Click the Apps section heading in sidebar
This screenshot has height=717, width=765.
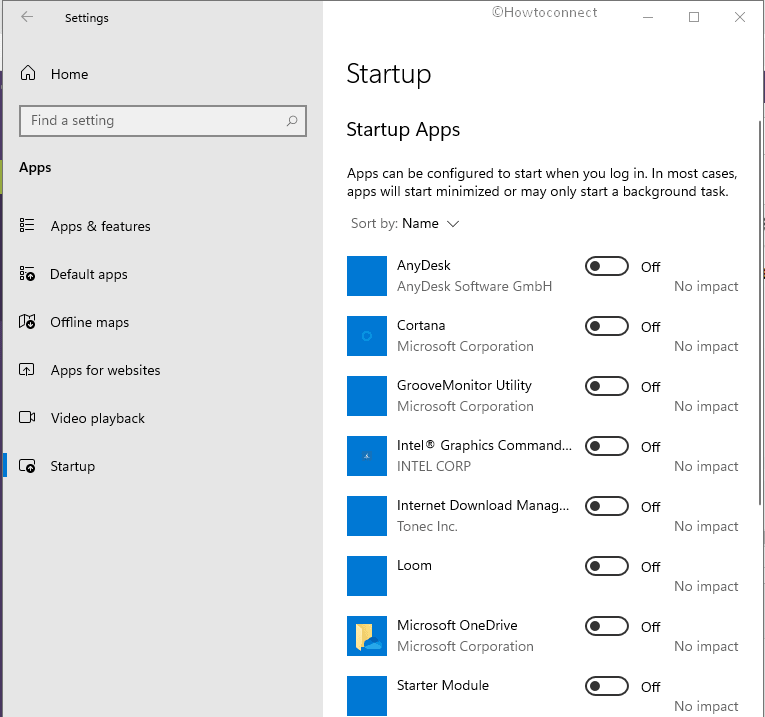[35, 168]
